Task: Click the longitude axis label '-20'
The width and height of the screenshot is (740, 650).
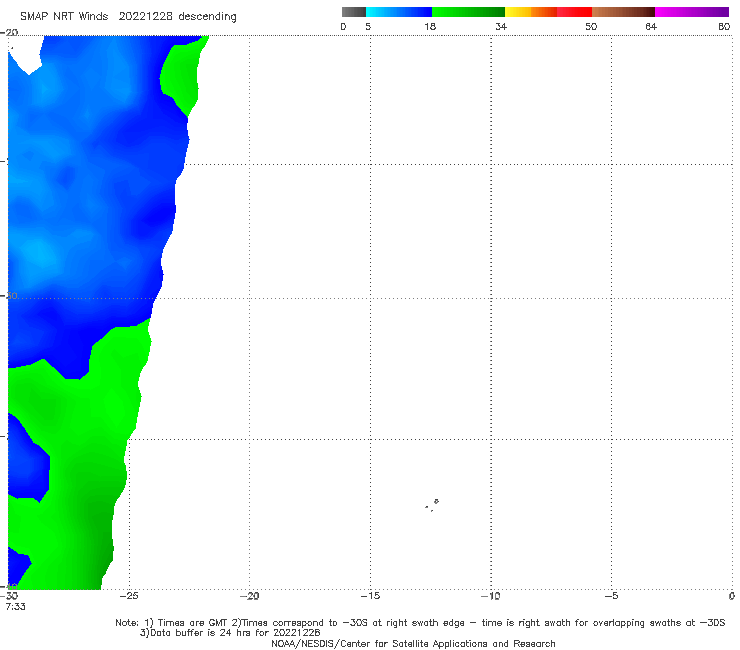Action: coord(249,596)
